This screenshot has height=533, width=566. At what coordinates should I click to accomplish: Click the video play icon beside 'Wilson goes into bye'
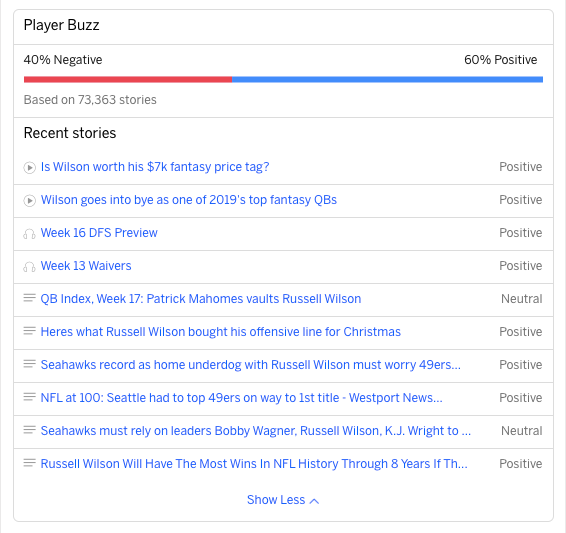[30, 200]
